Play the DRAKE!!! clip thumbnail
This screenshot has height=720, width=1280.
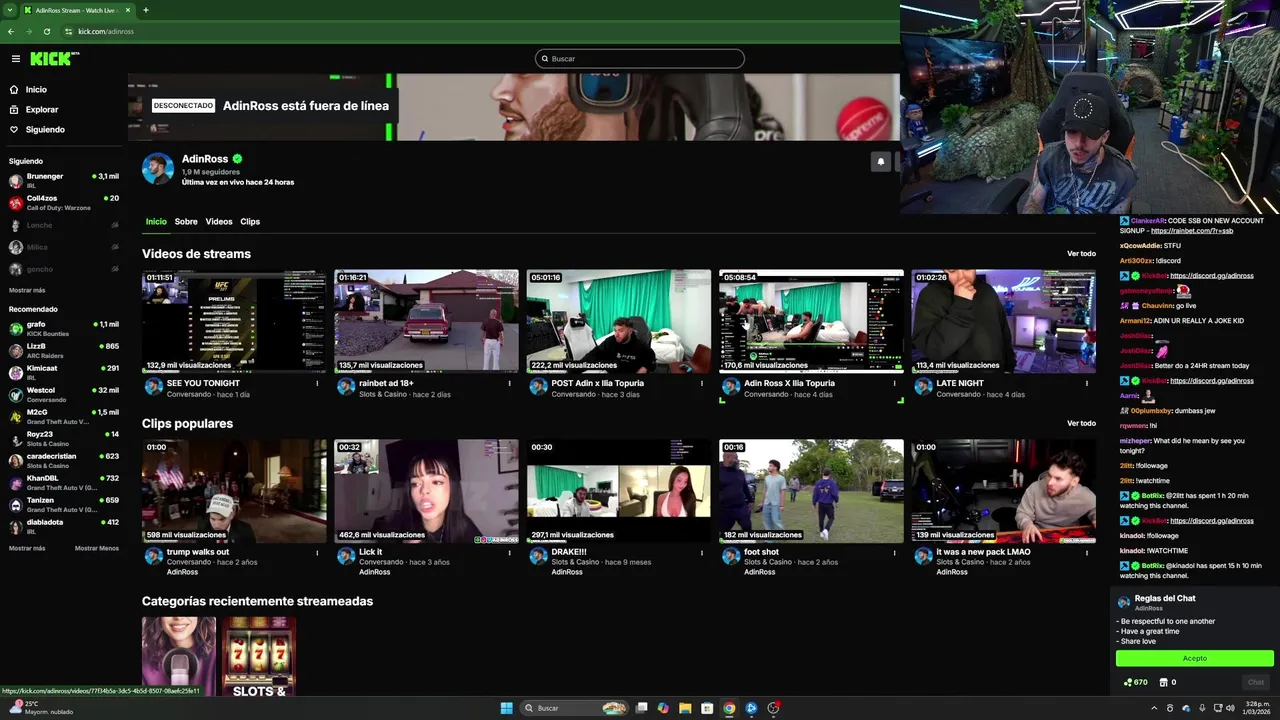point(619,491)
